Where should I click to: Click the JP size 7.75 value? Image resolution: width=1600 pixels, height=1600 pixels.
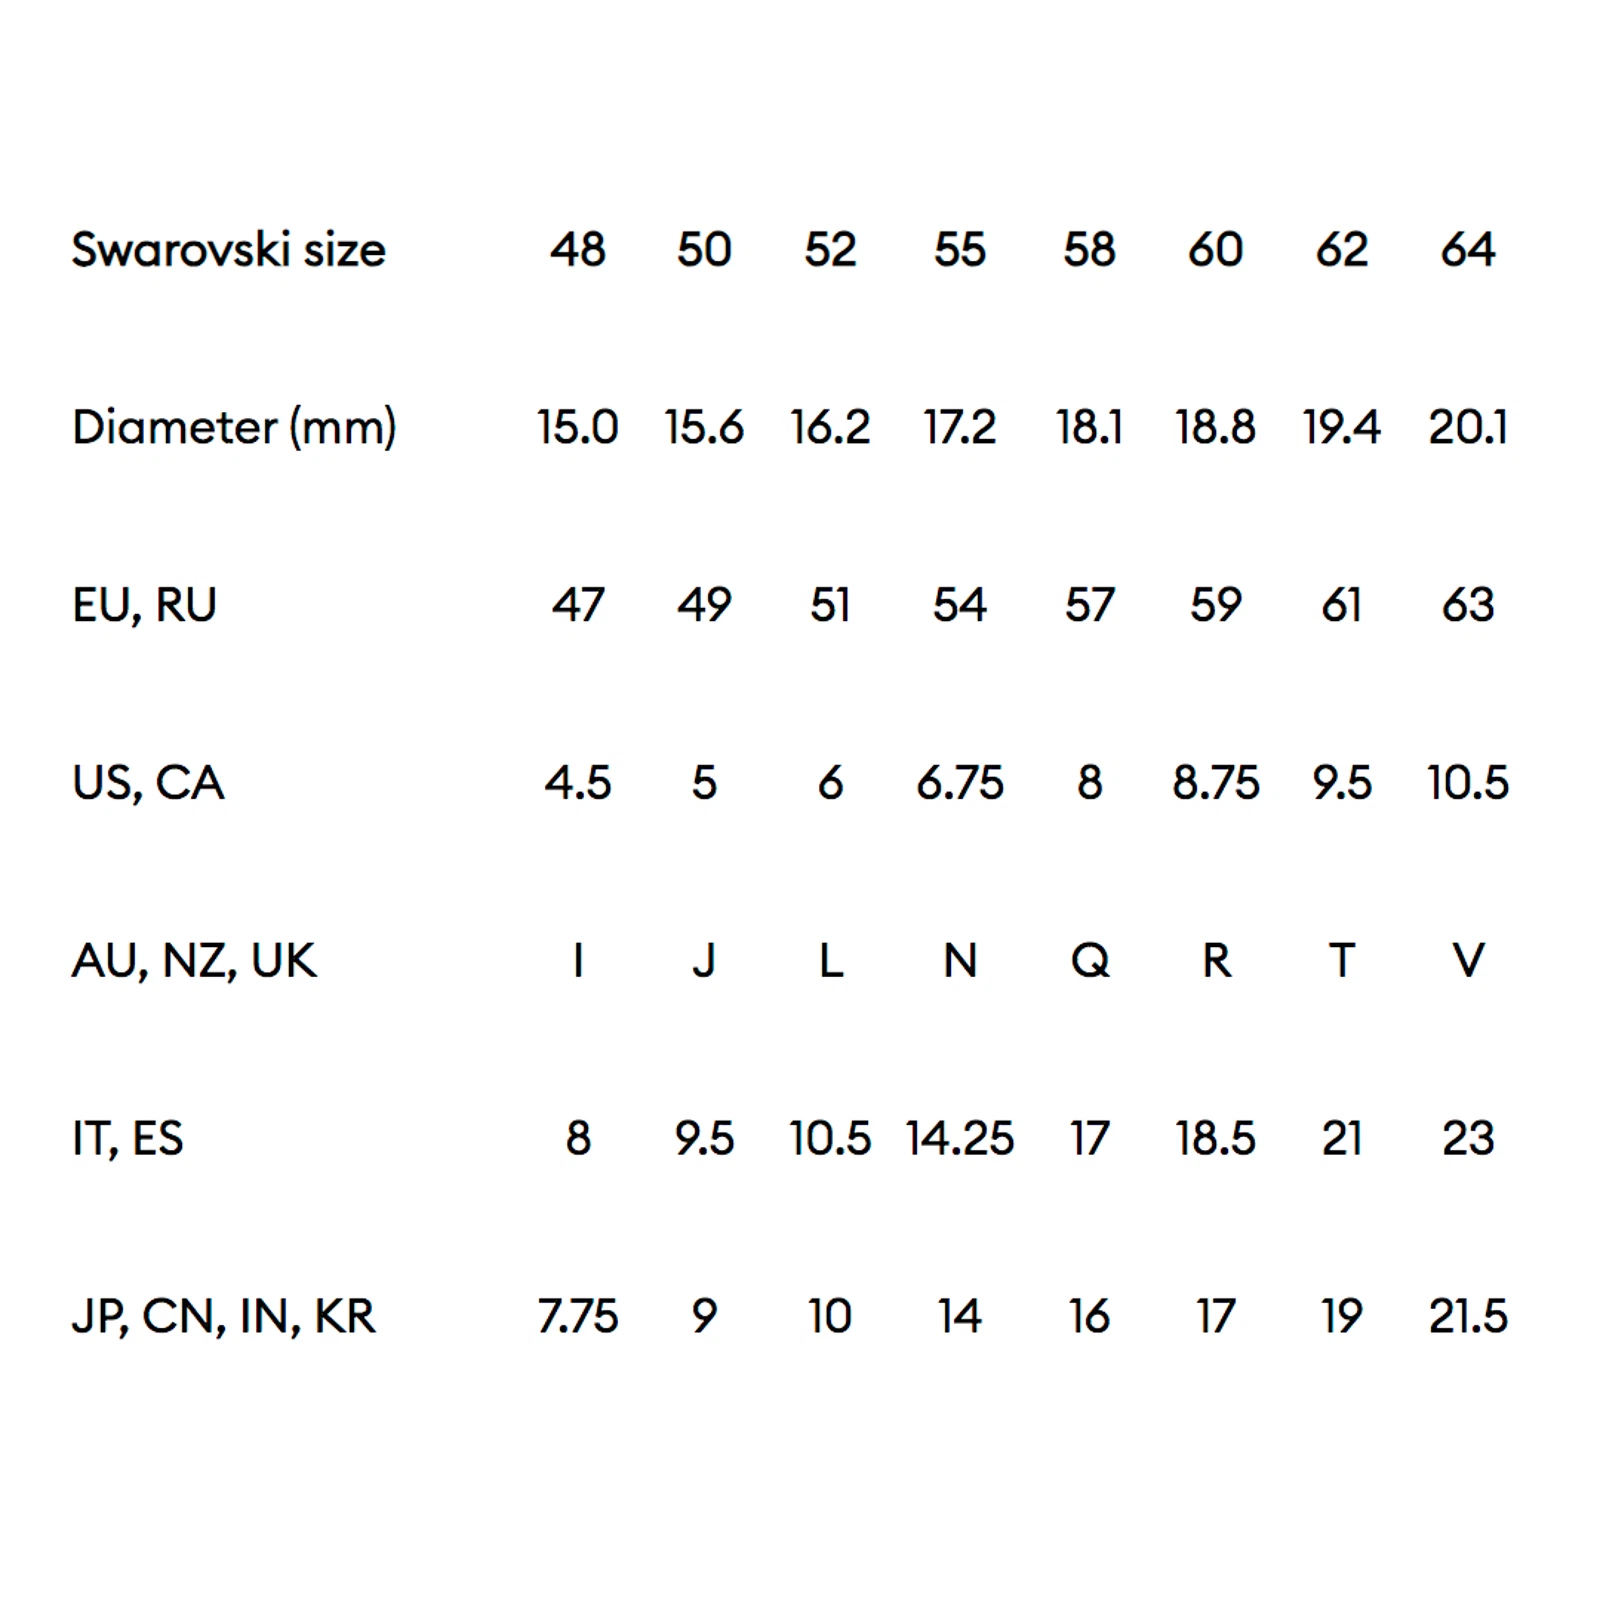coord(578,1317)
